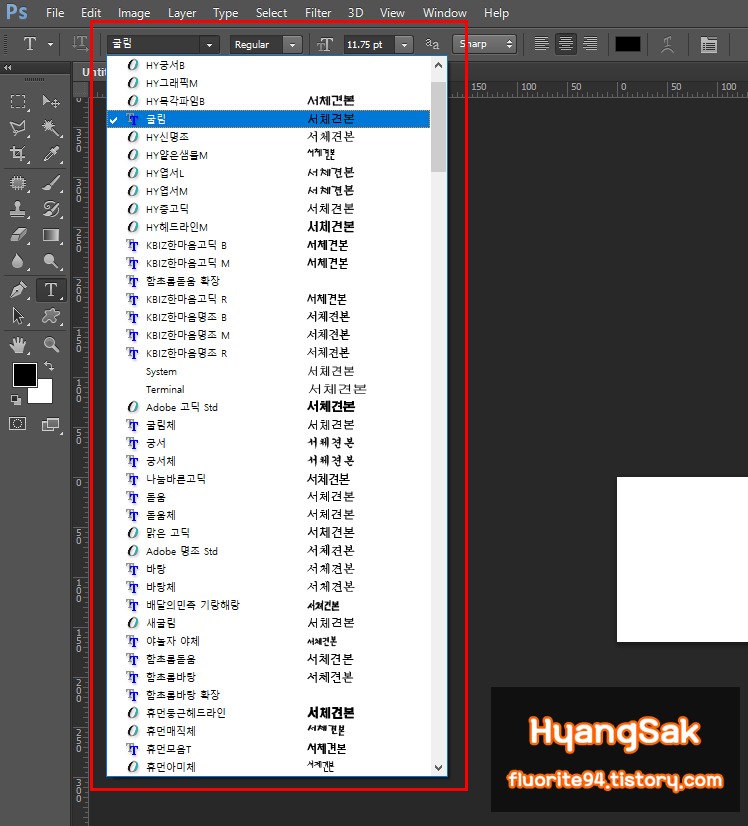
Task: Select the History Brush tool
Action: (x=51, y=209)
